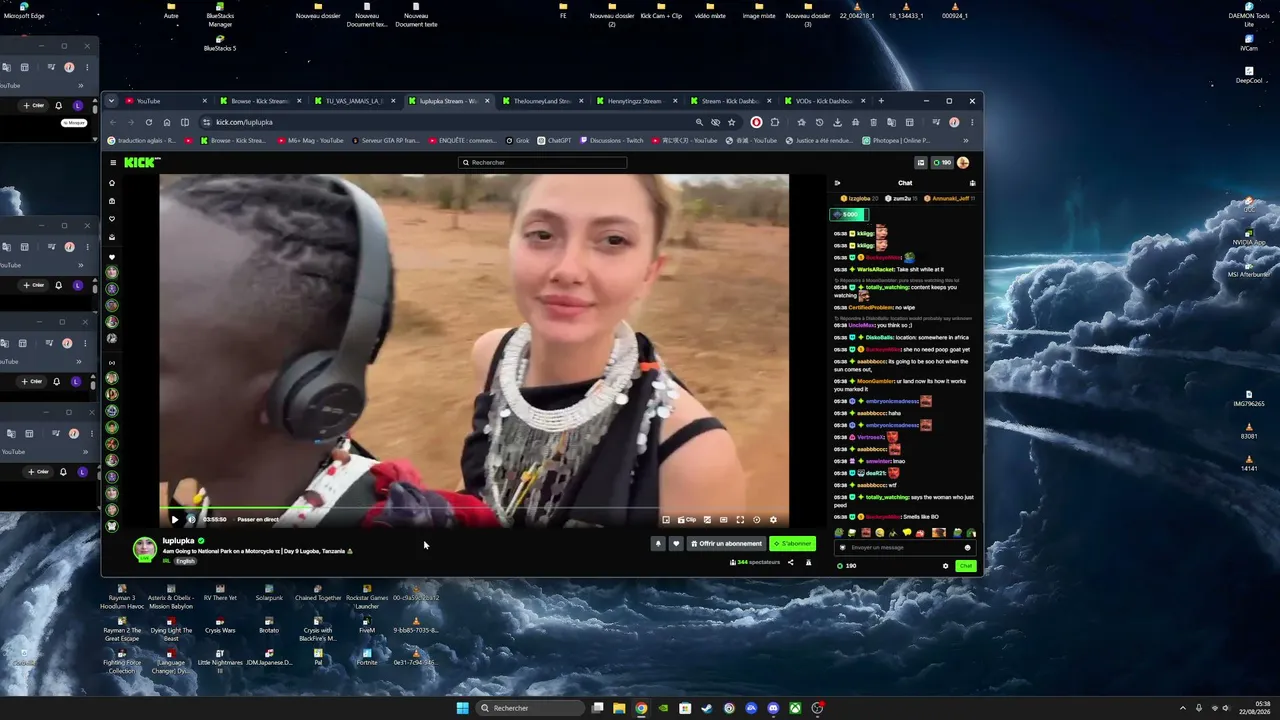Image resolution: width=1280 pixels, height=720 pixels.
Task: Open chat users list icon
Action: click(x=972, y=183)
